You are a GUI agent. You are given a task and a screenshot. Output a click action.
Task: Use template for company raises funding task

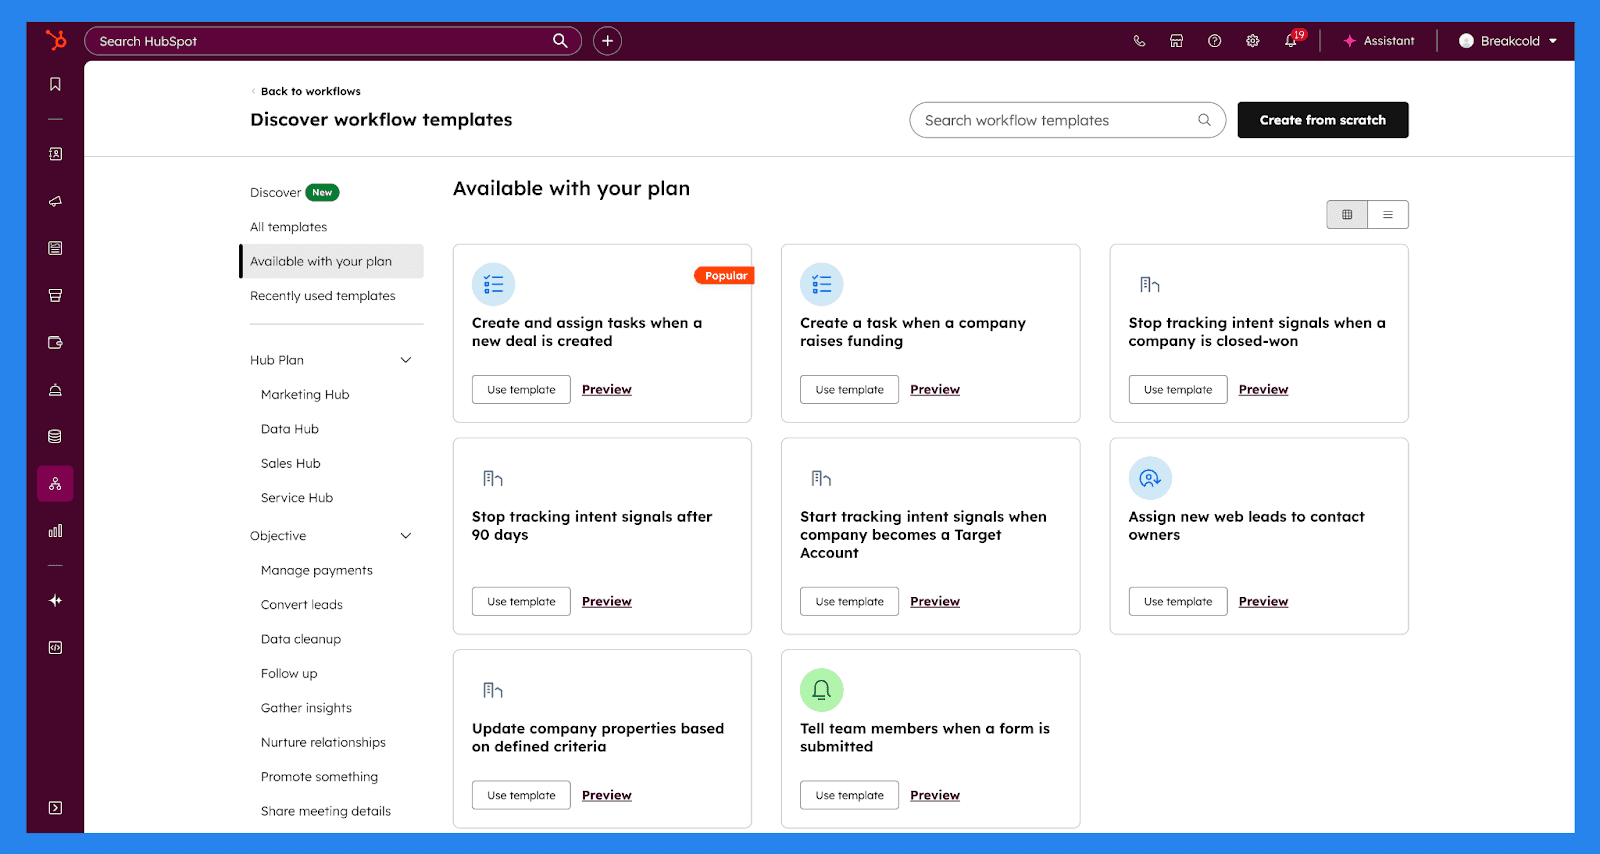click(x=849, y=389)
